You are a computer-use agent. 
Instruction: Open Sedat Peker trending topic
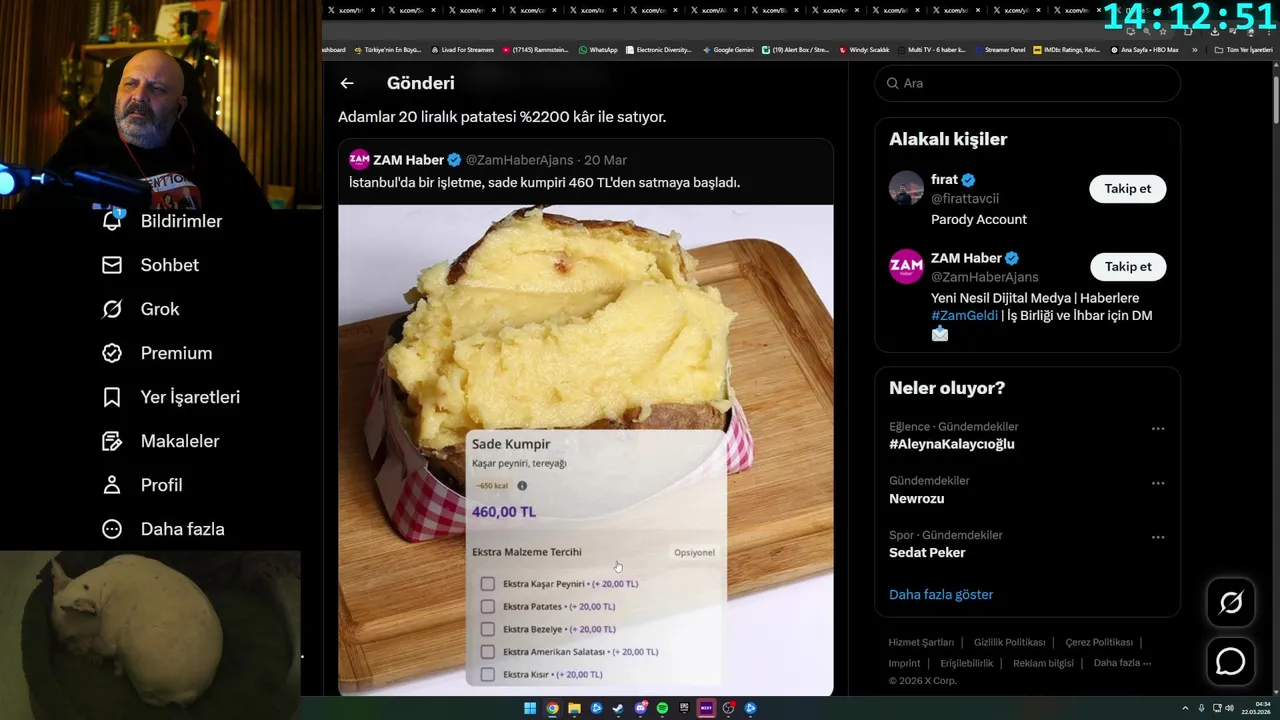pos(927,552)
